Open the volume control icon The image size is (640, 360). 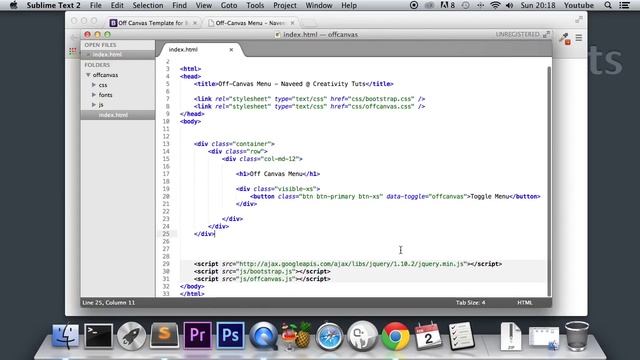coord(509,5)
